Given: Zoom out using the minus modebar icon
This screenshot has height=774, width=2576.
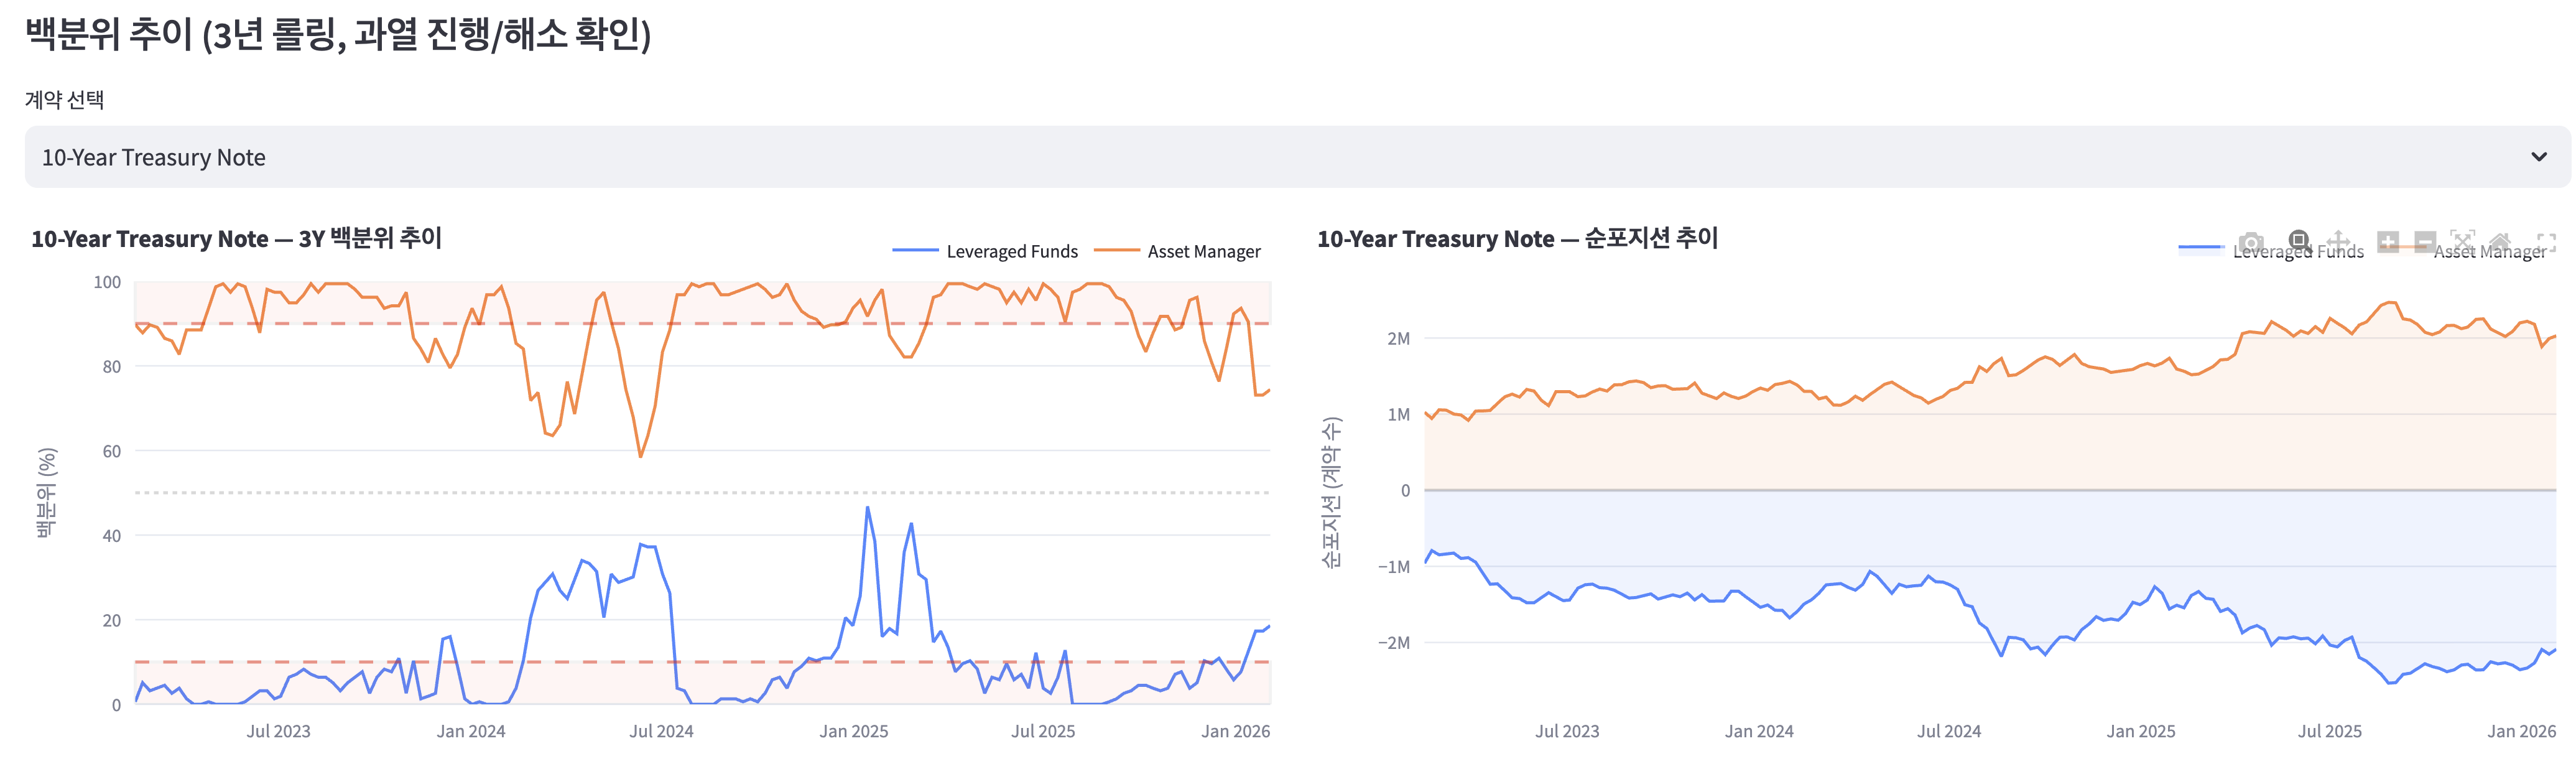Looking at the screenshot, I should pyautogui.click(x=2424, y=242).
